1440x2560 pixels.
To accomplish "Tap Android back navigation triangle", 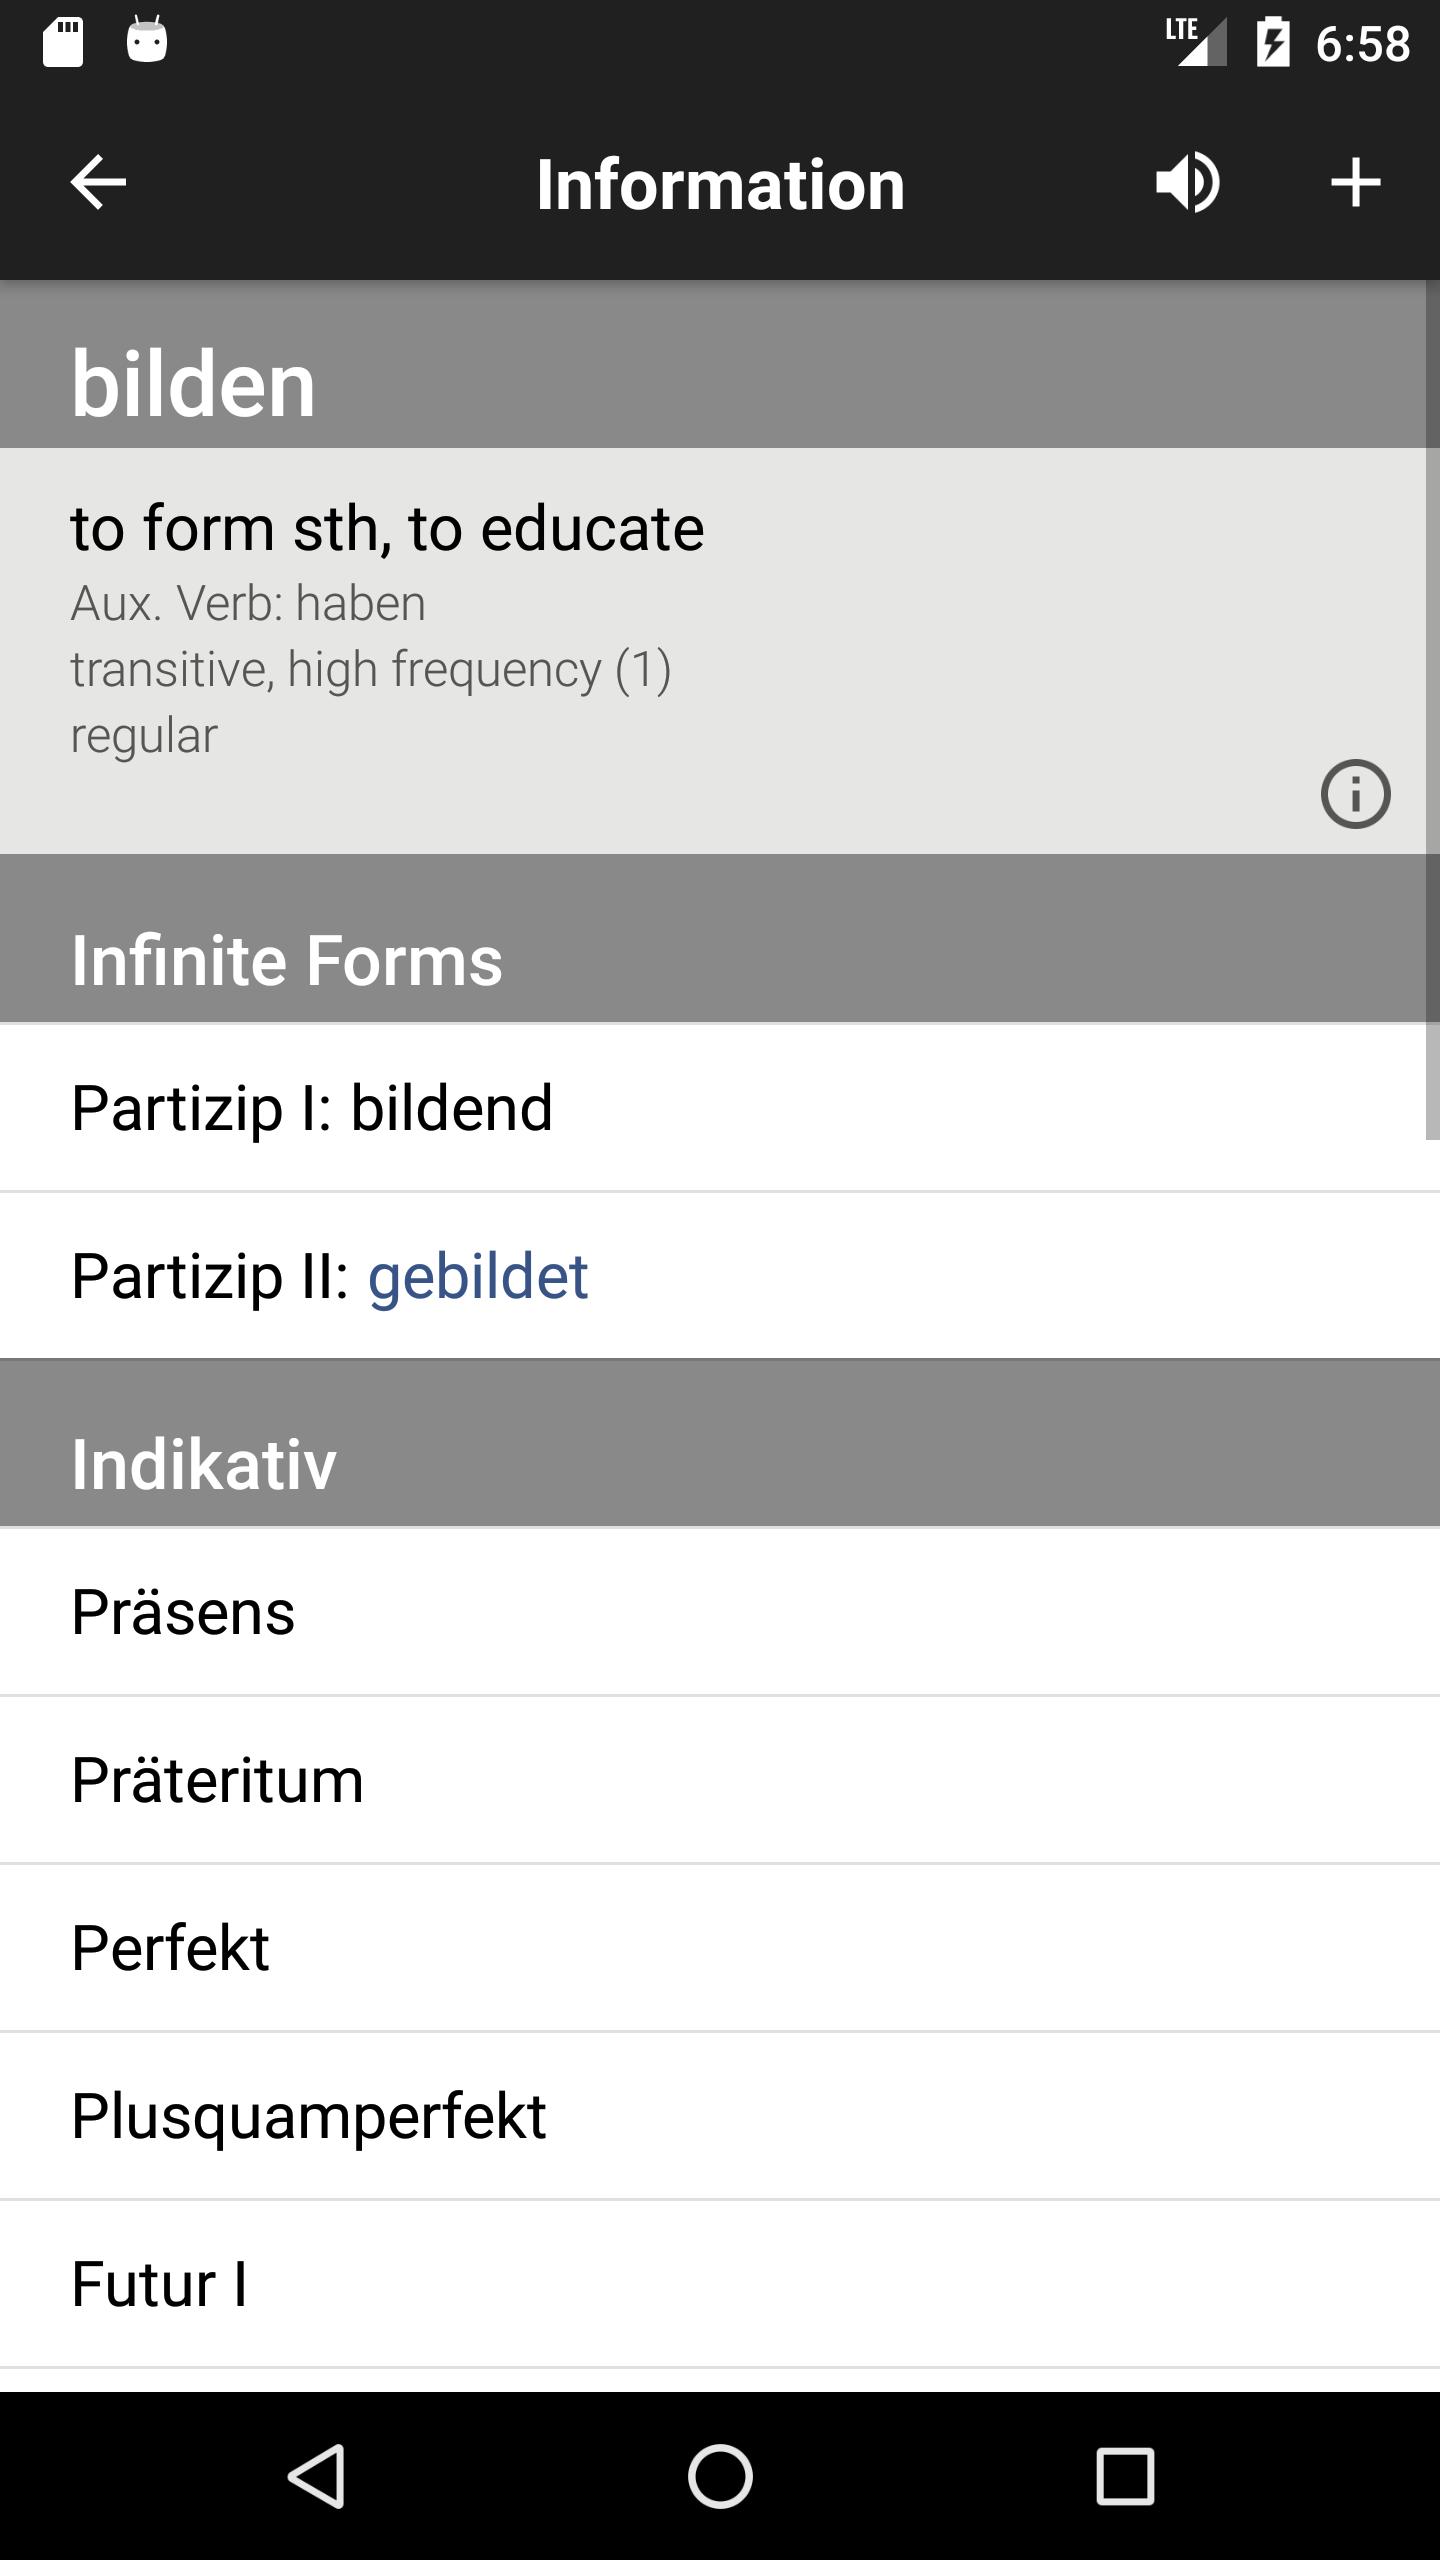I will click(x=318, y=2476).
